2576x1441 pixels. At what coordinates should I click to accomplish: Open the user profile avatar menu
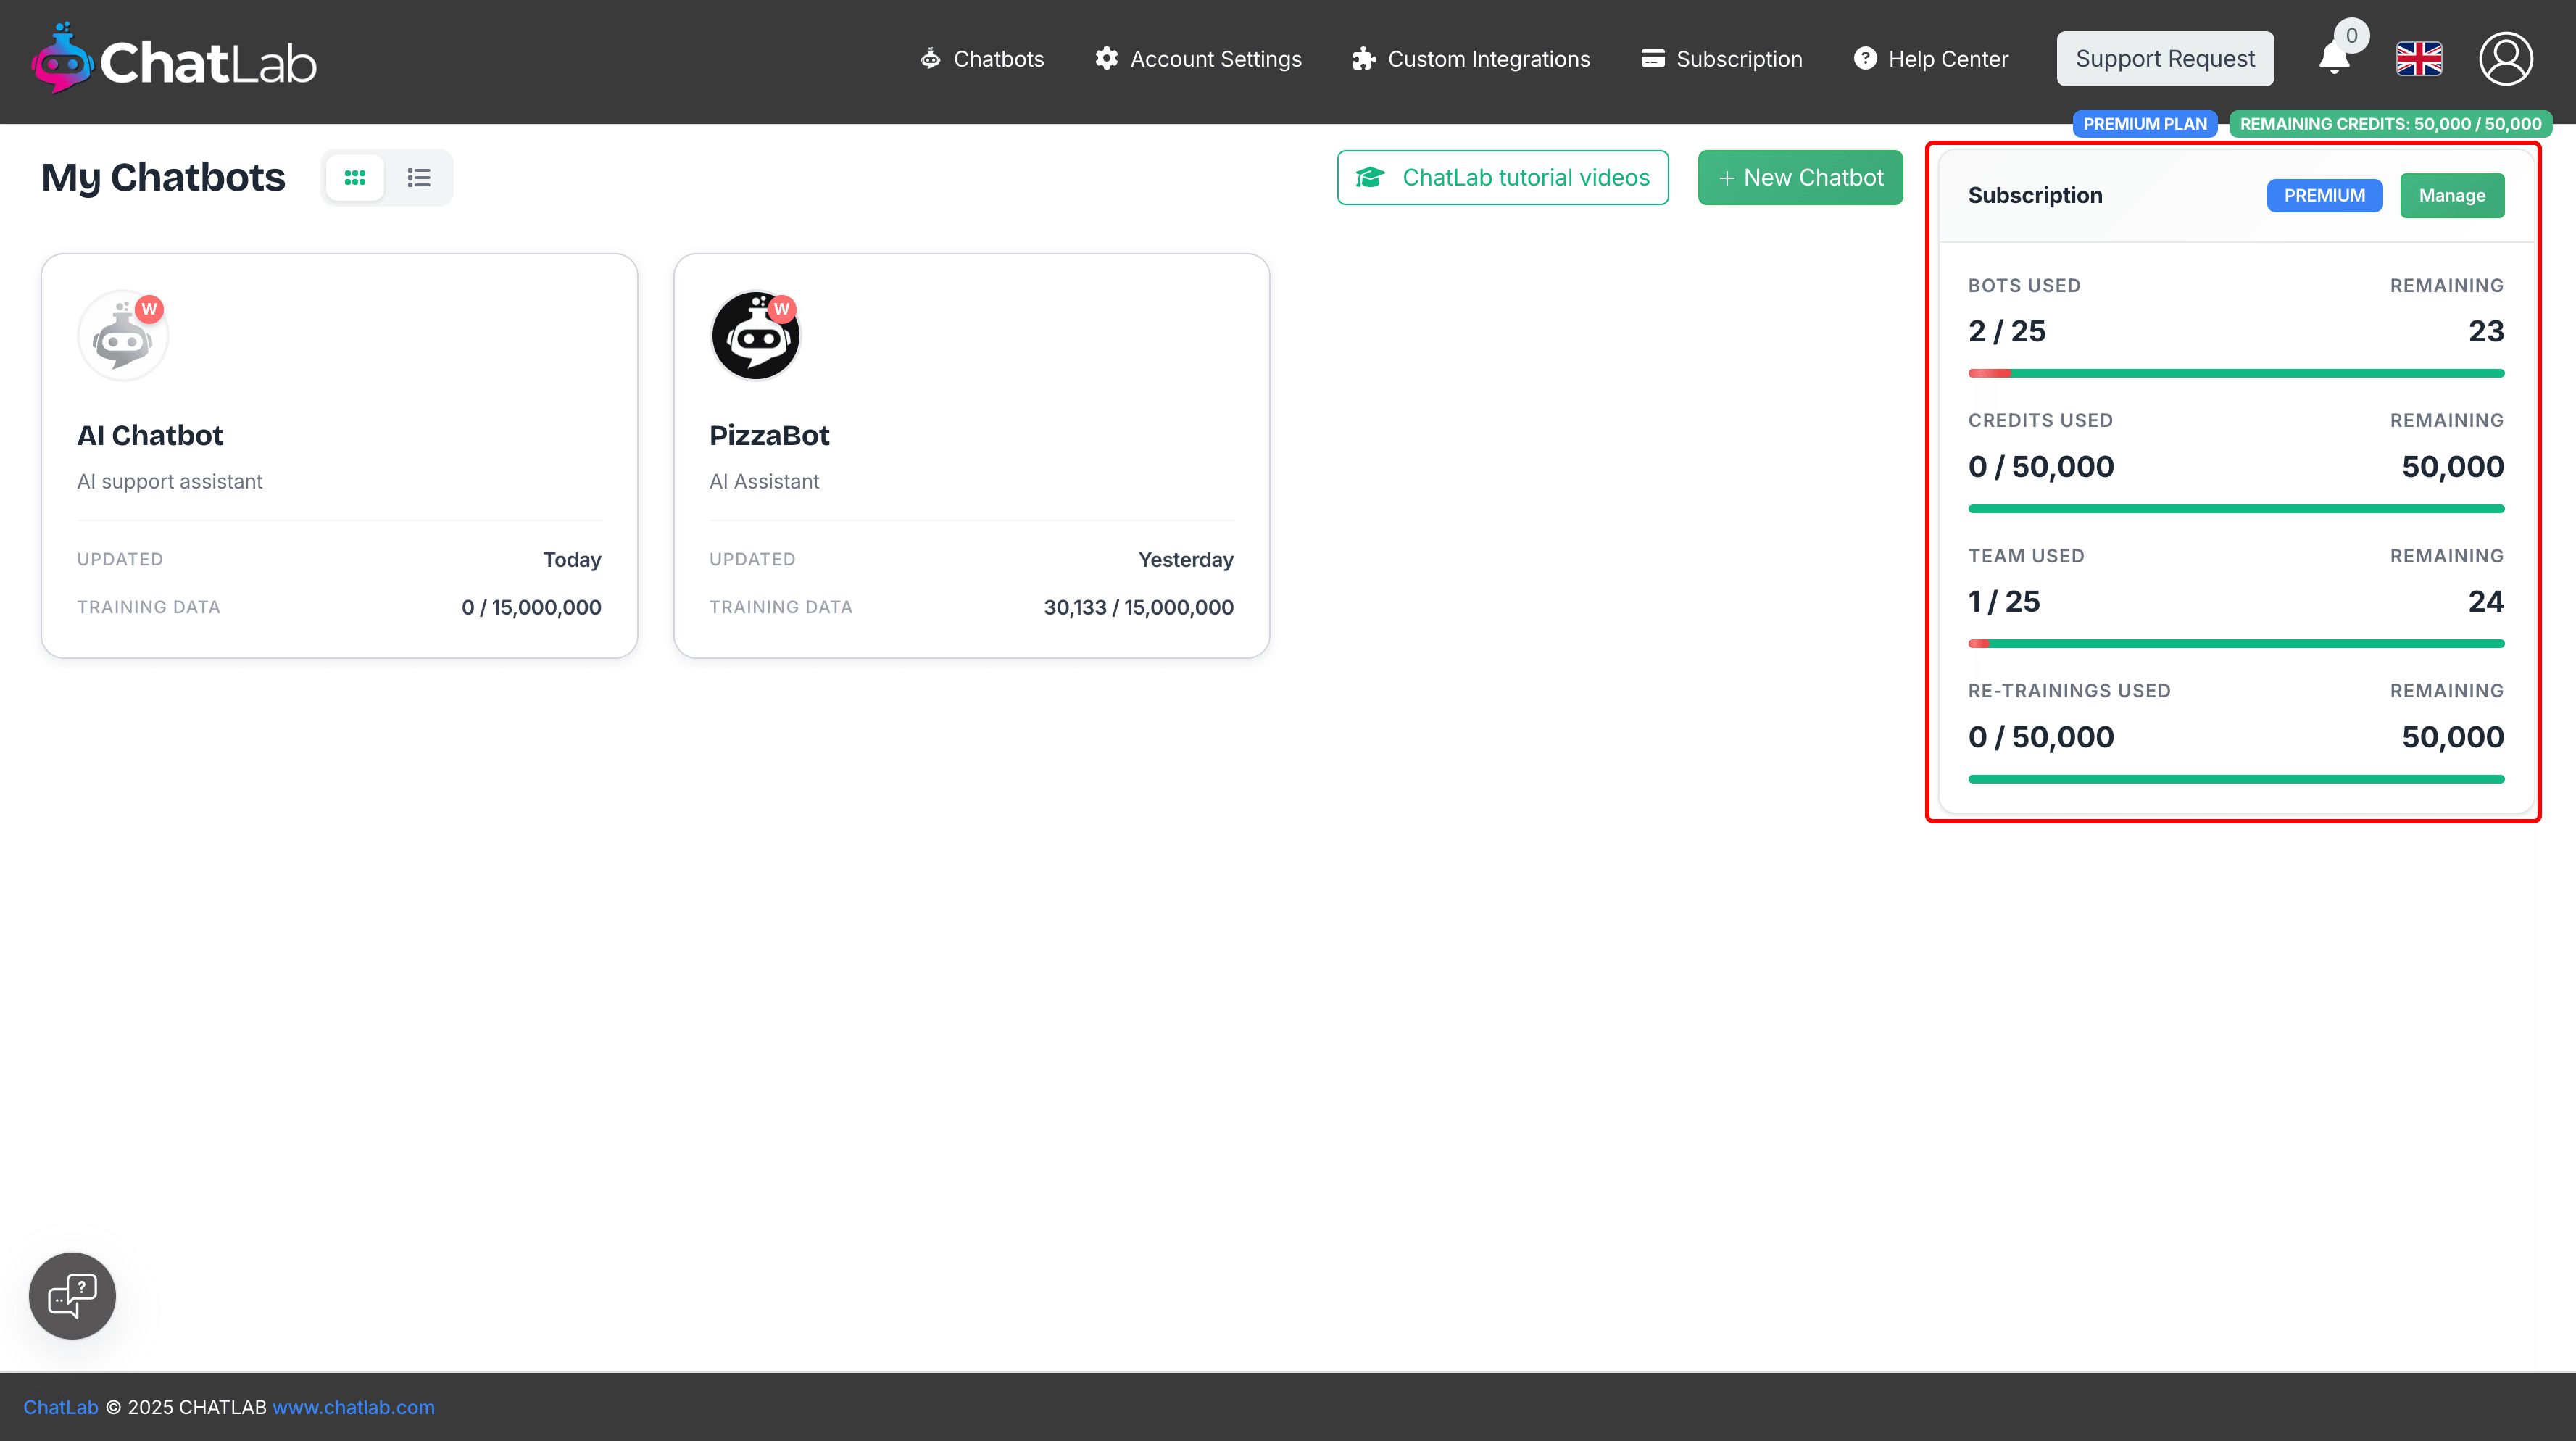click(x=2505, y=59)
